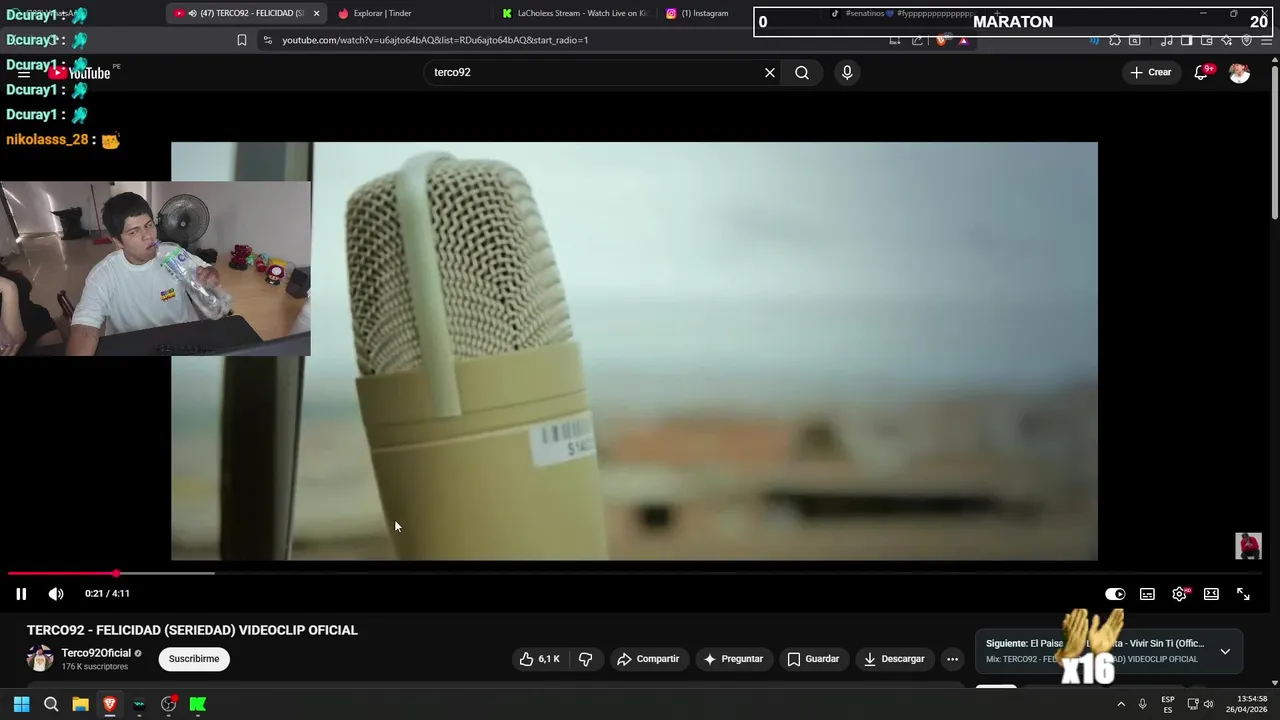Save the video with Guardar

(x=813, y=659)
